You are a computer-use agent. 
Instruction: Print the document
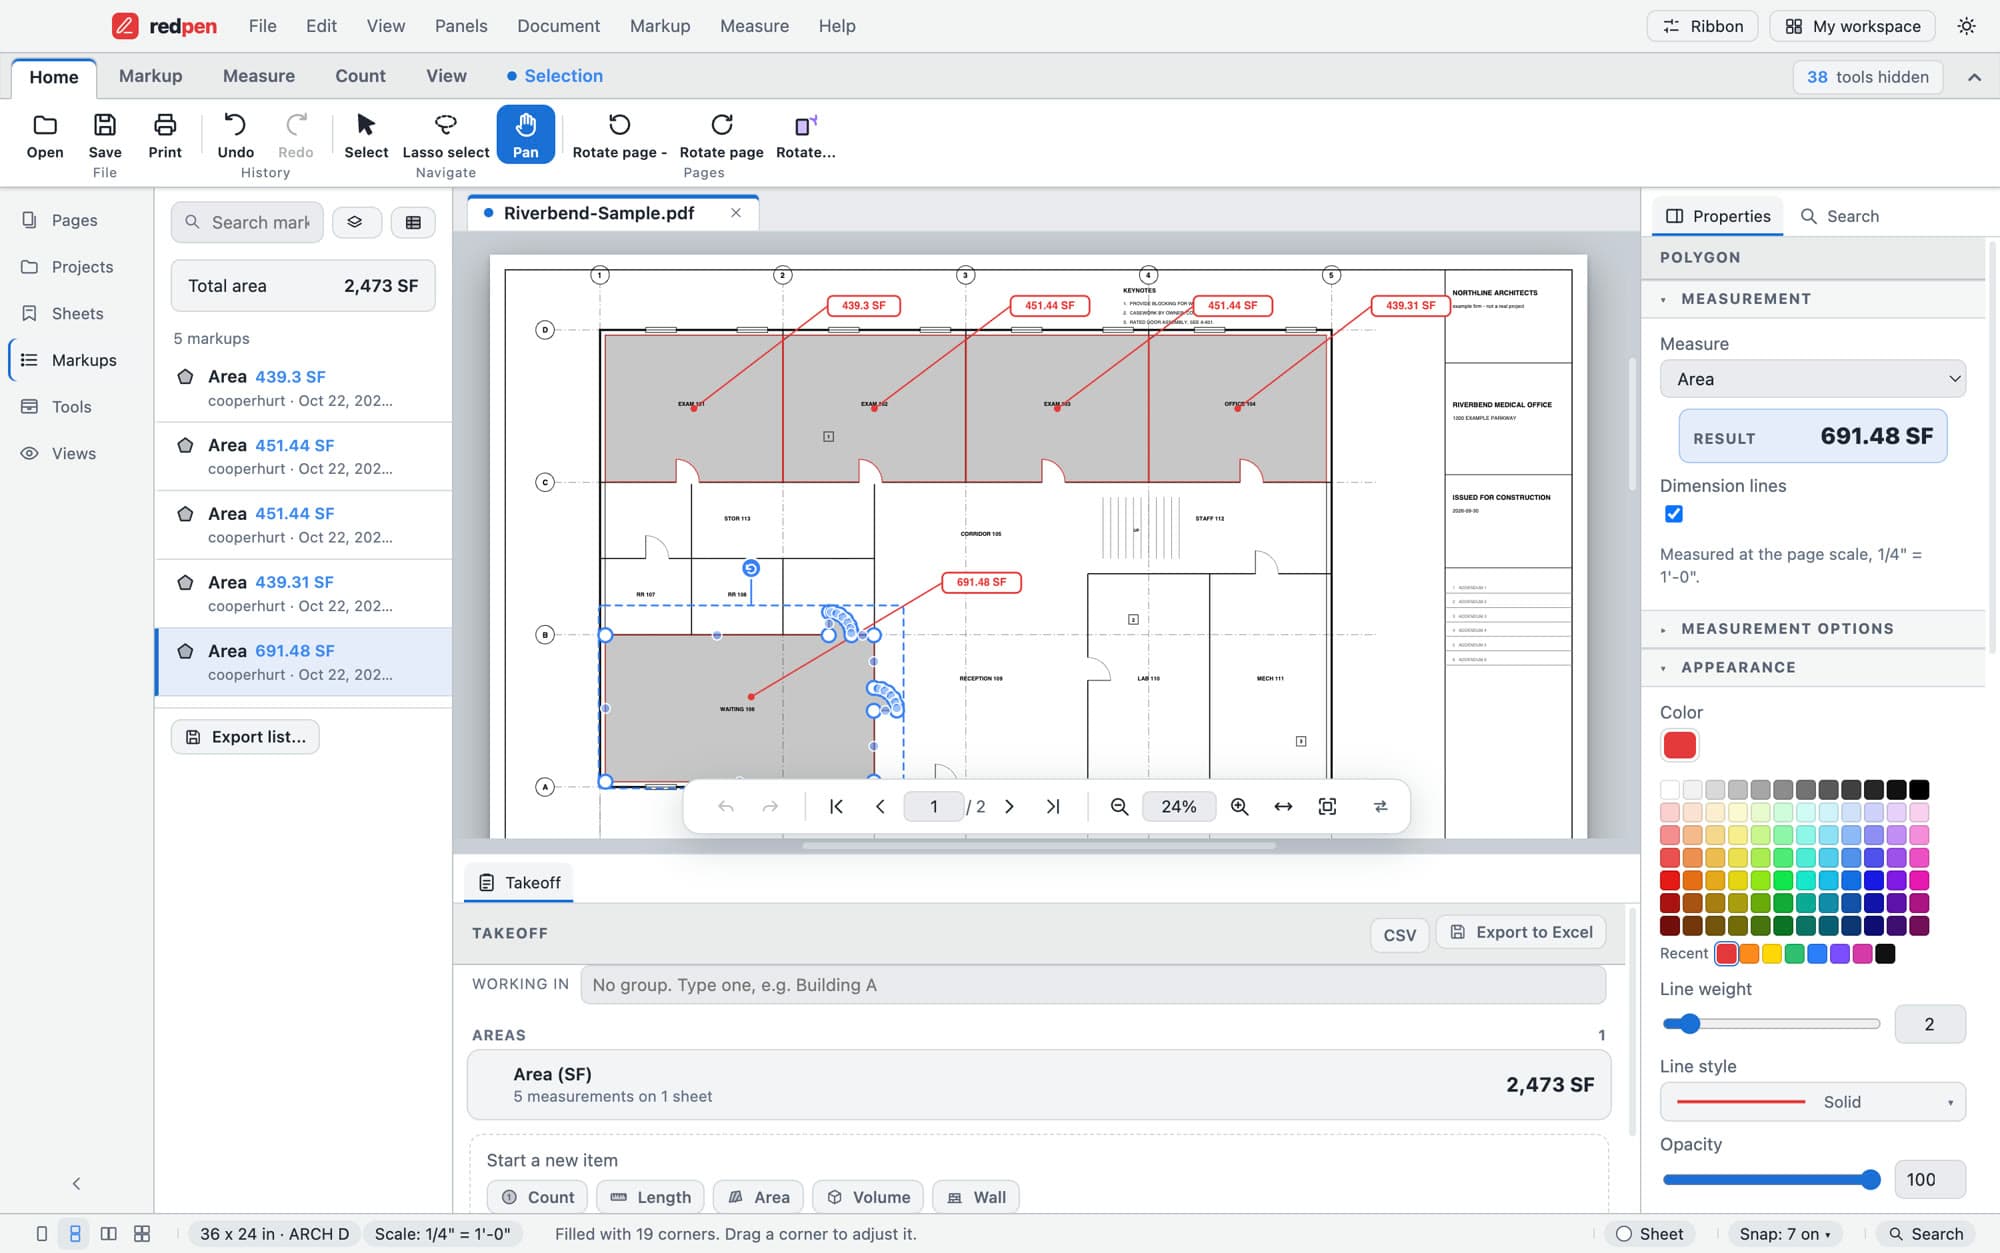[x=165, y=136]
